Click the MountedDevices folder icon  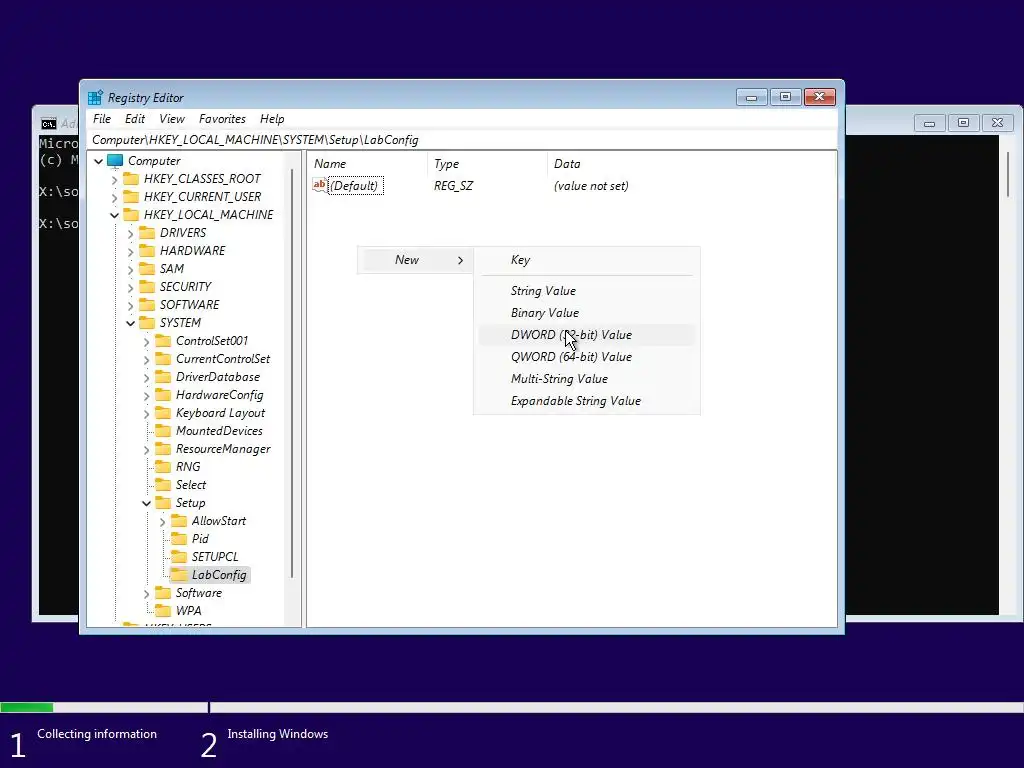click(x=163, y=430)
